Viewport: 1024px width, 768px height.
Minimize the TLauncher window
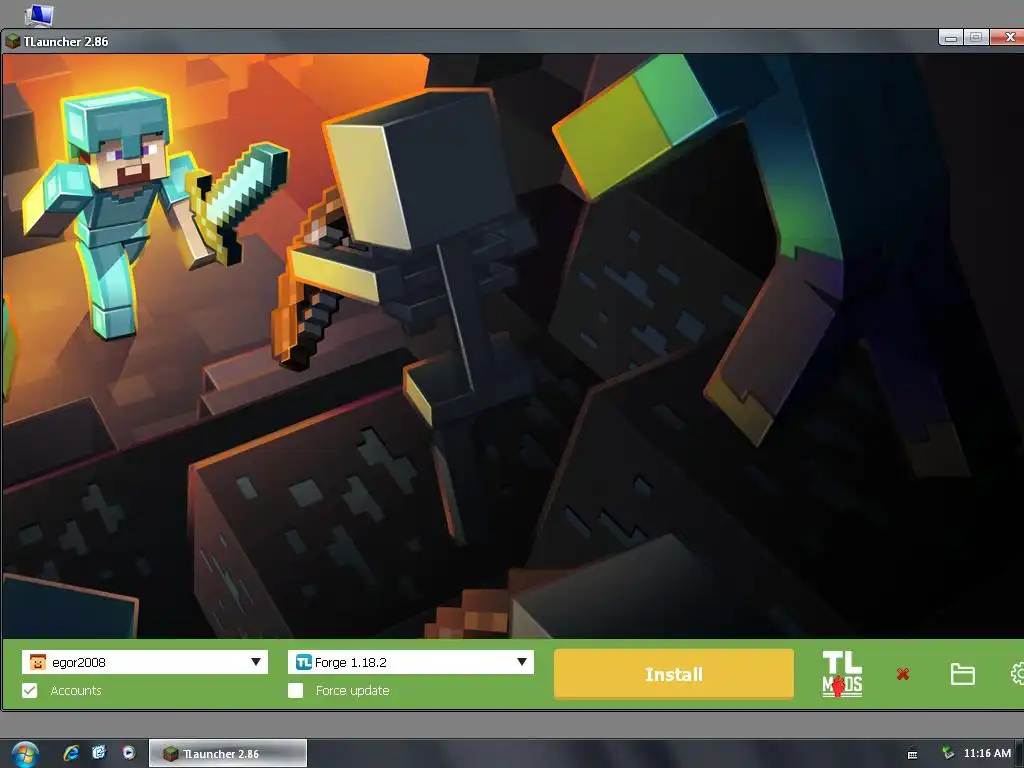point(951,38)
